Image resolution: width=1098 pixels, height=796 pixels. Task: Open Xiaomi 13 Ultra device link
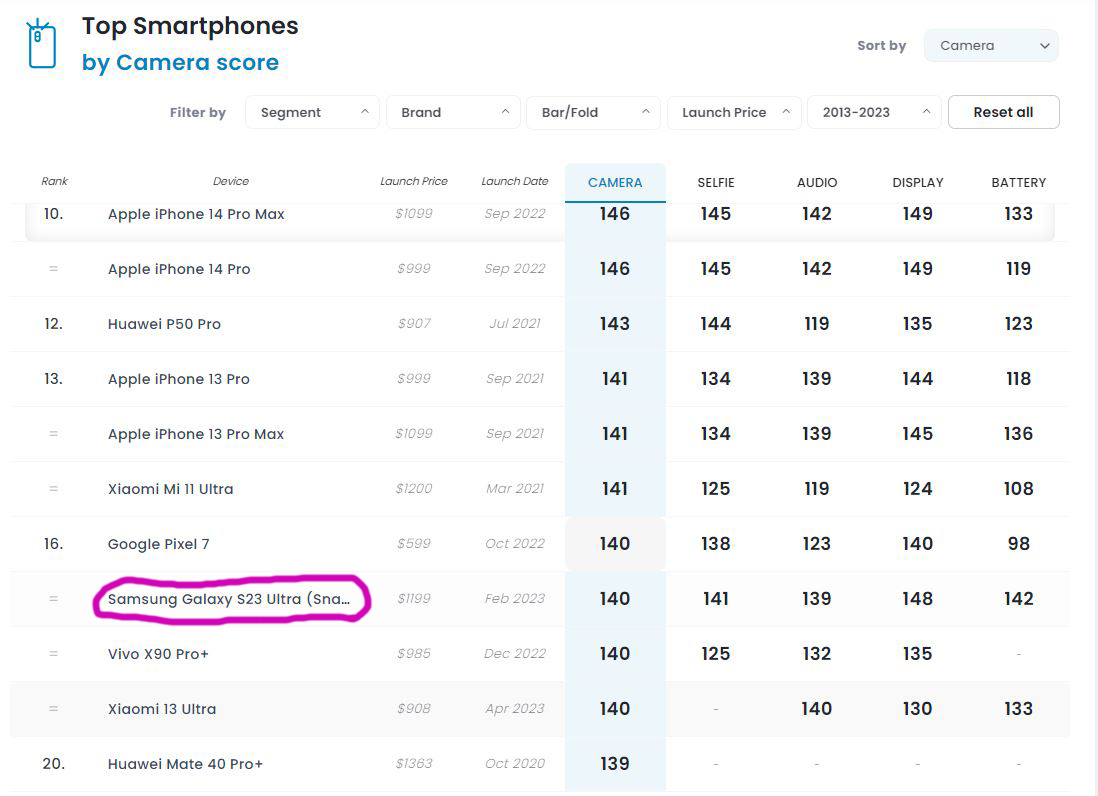click(162, 709)
